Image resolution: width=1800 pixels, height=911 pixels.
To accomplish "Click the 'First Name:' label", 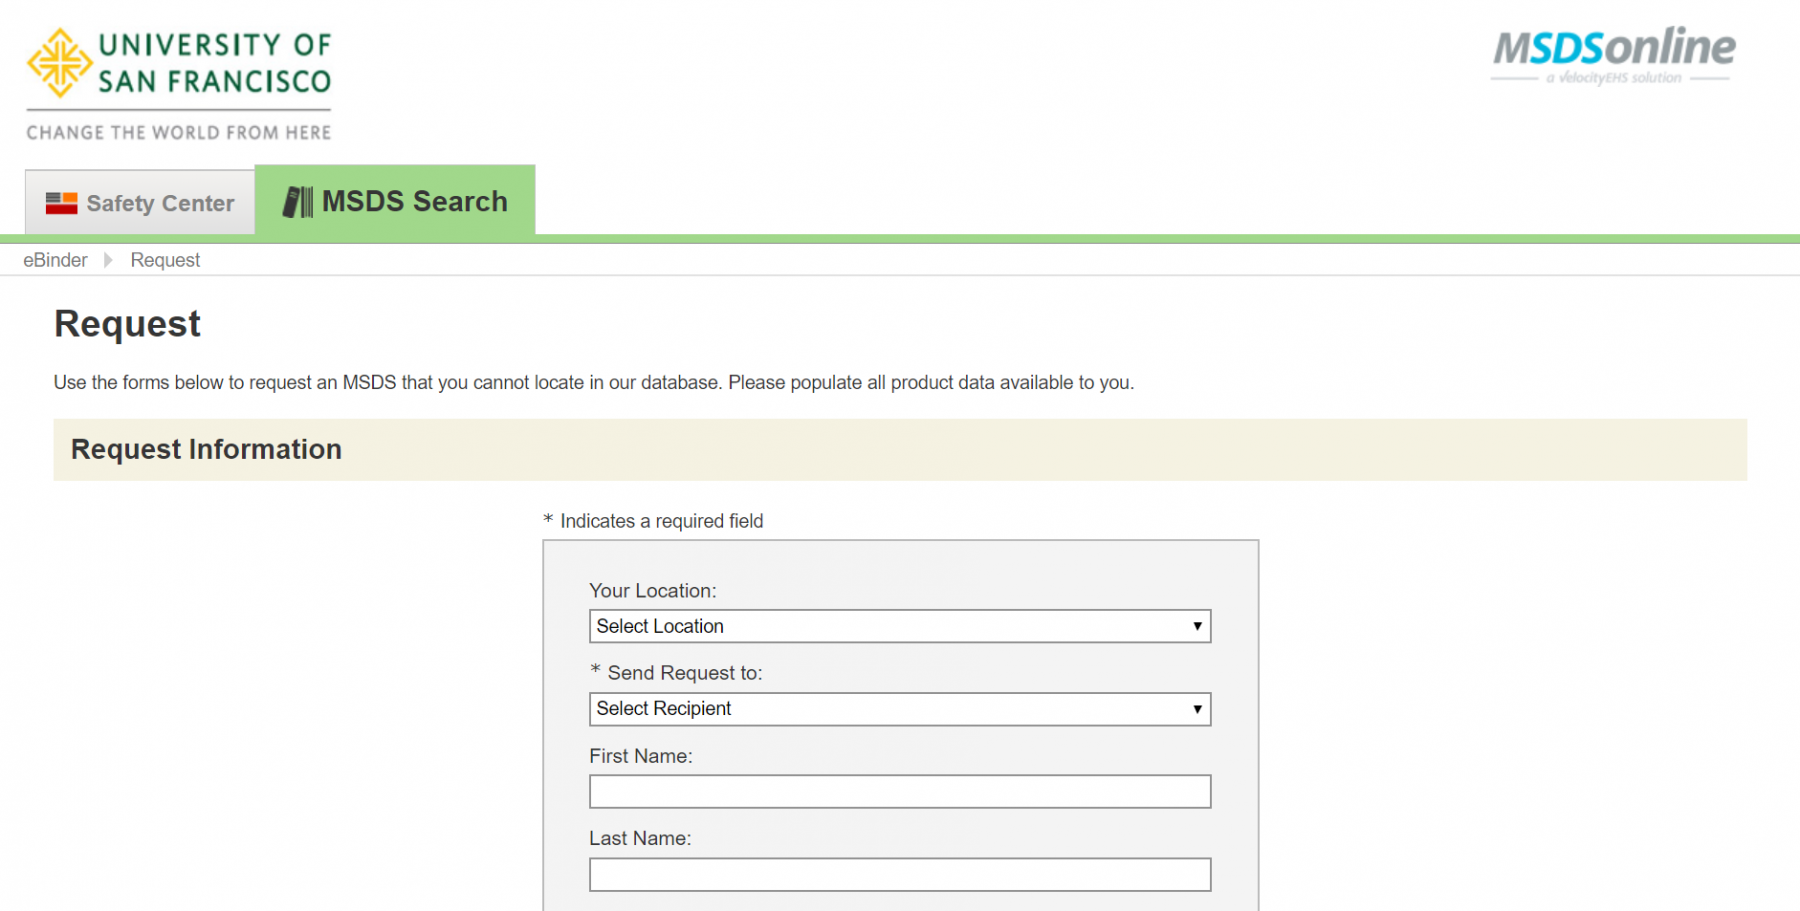I will [641, 756].
